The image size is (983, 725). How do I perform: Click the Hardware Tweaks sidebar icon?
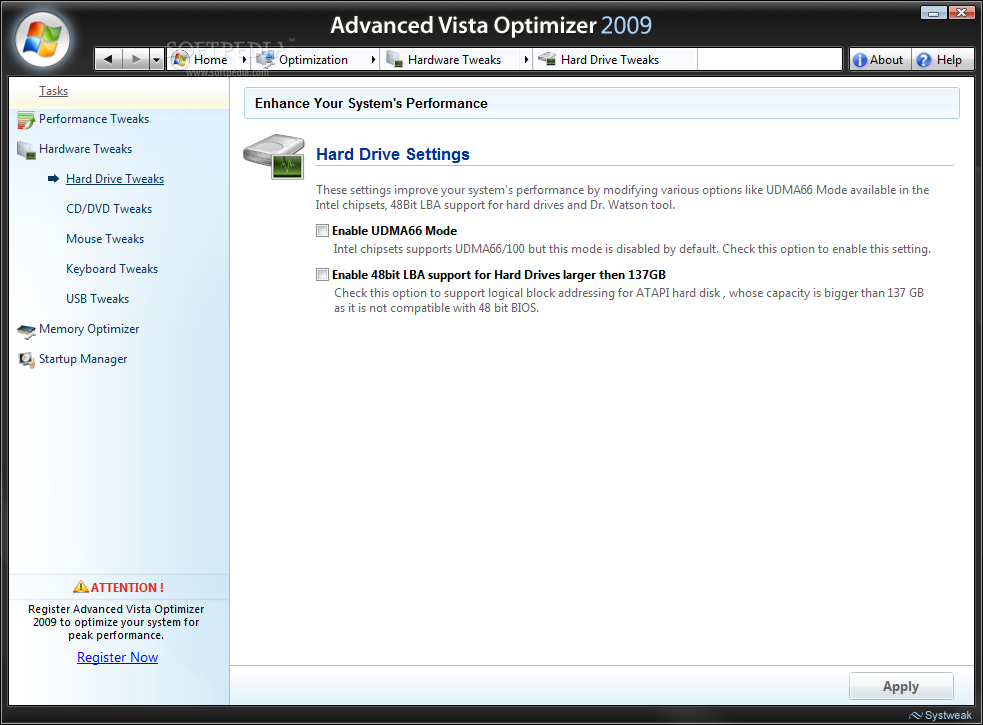(26, 151)
